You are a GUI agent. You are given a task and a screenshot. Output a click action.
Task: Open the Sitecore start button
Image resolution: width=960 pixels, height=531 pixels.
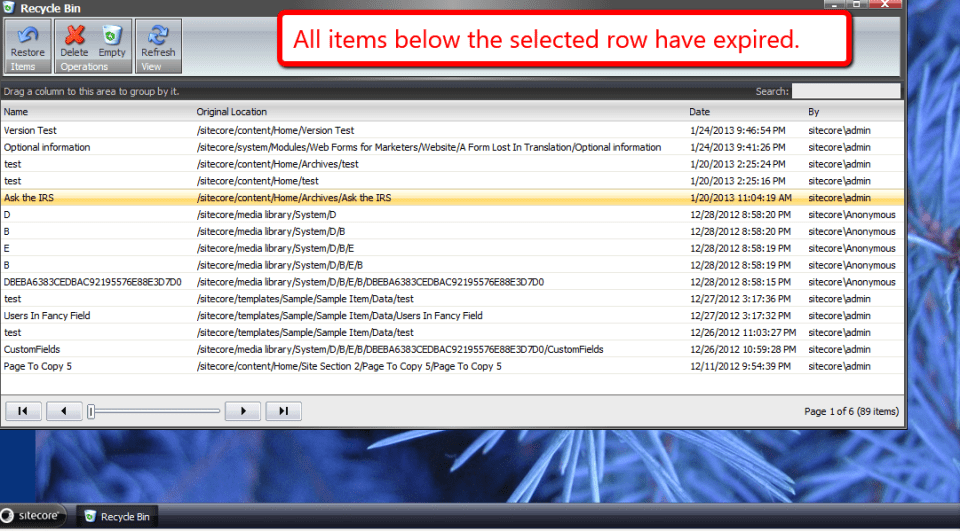tap(35, 516)
